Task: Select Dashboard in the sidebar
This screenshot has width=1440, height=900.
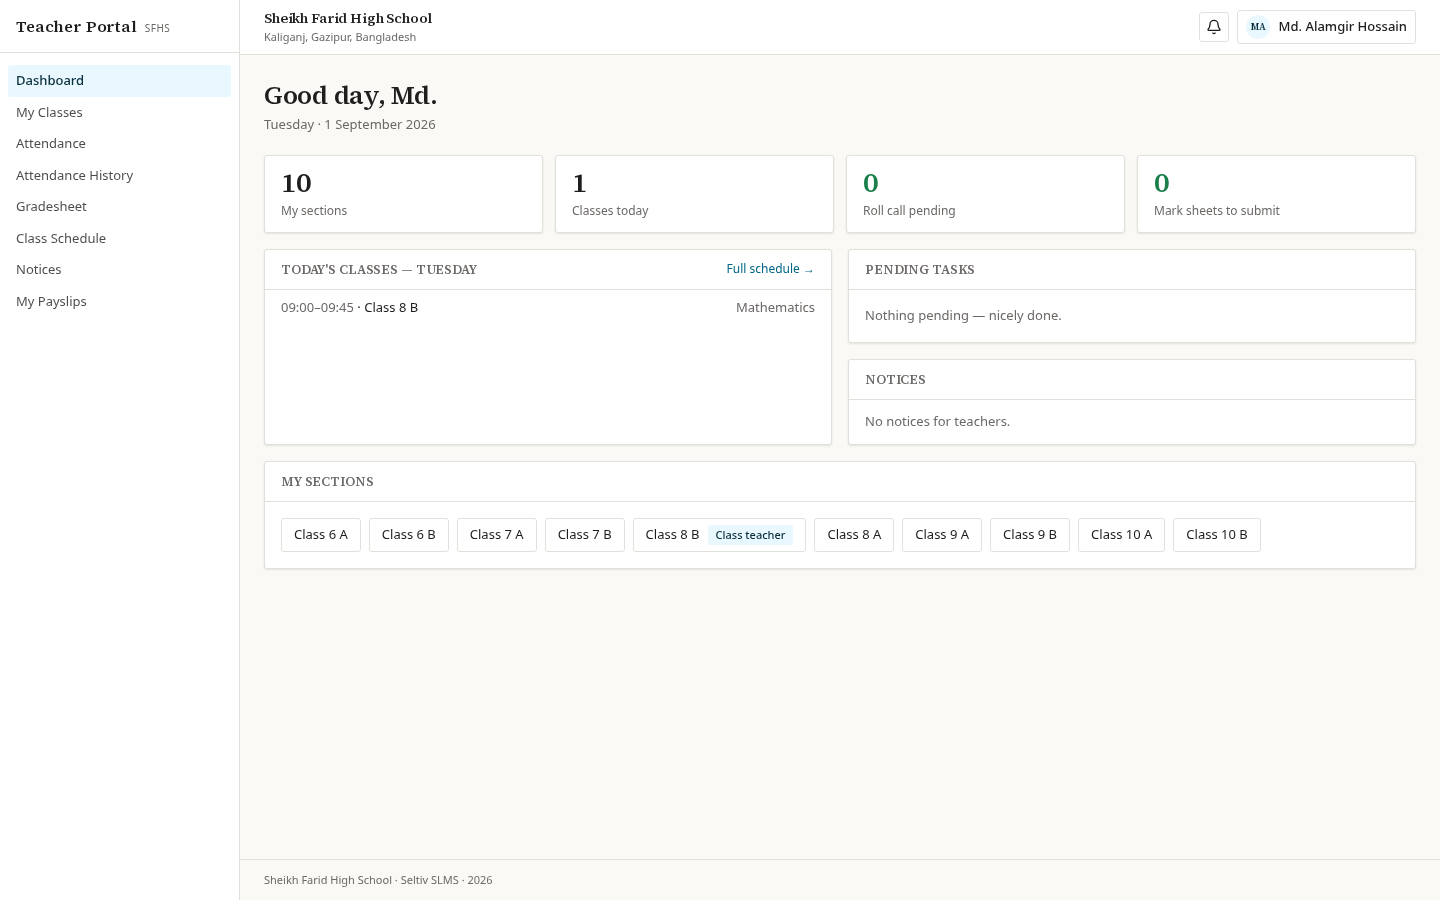Action: [x=119, y=81]
